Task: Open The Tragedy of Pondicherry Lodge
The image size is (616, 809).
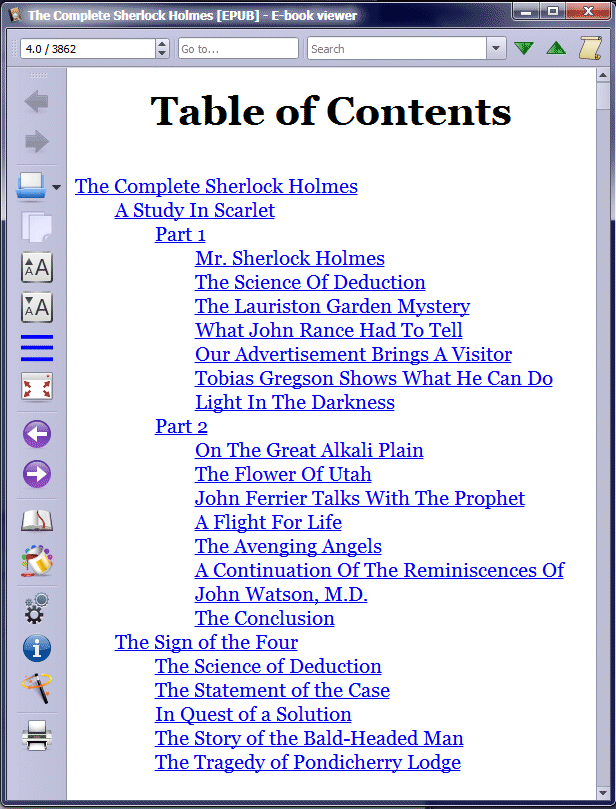Action: point(308,763)
